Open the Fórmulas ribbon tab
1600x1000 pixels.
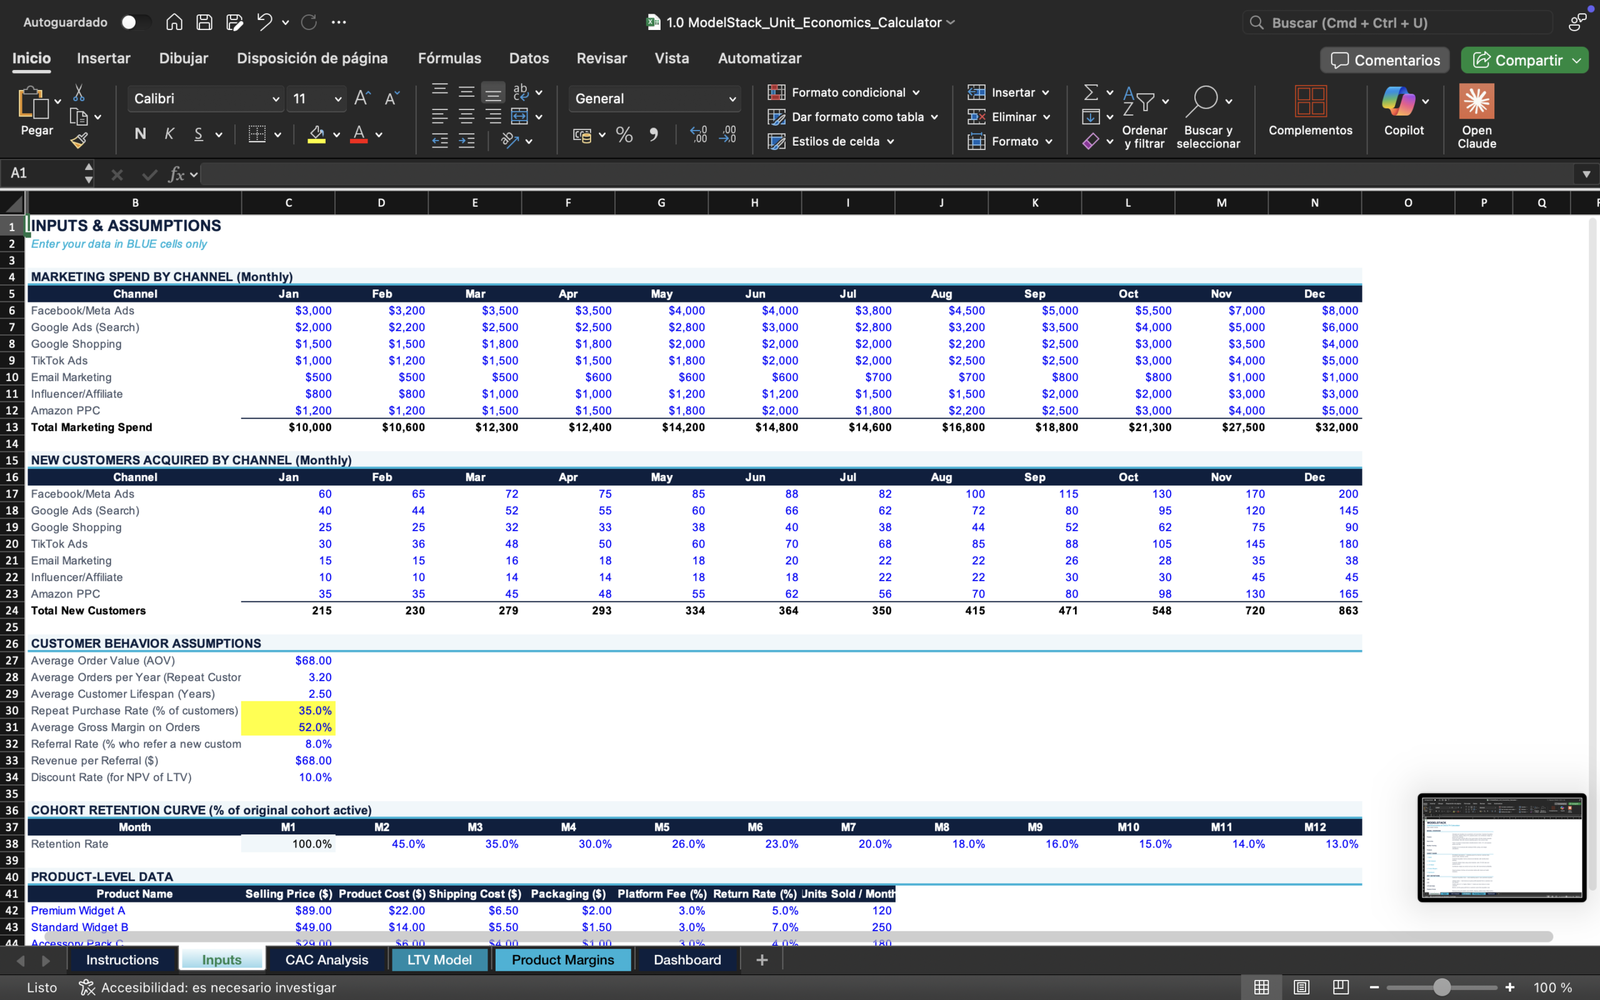449,58
